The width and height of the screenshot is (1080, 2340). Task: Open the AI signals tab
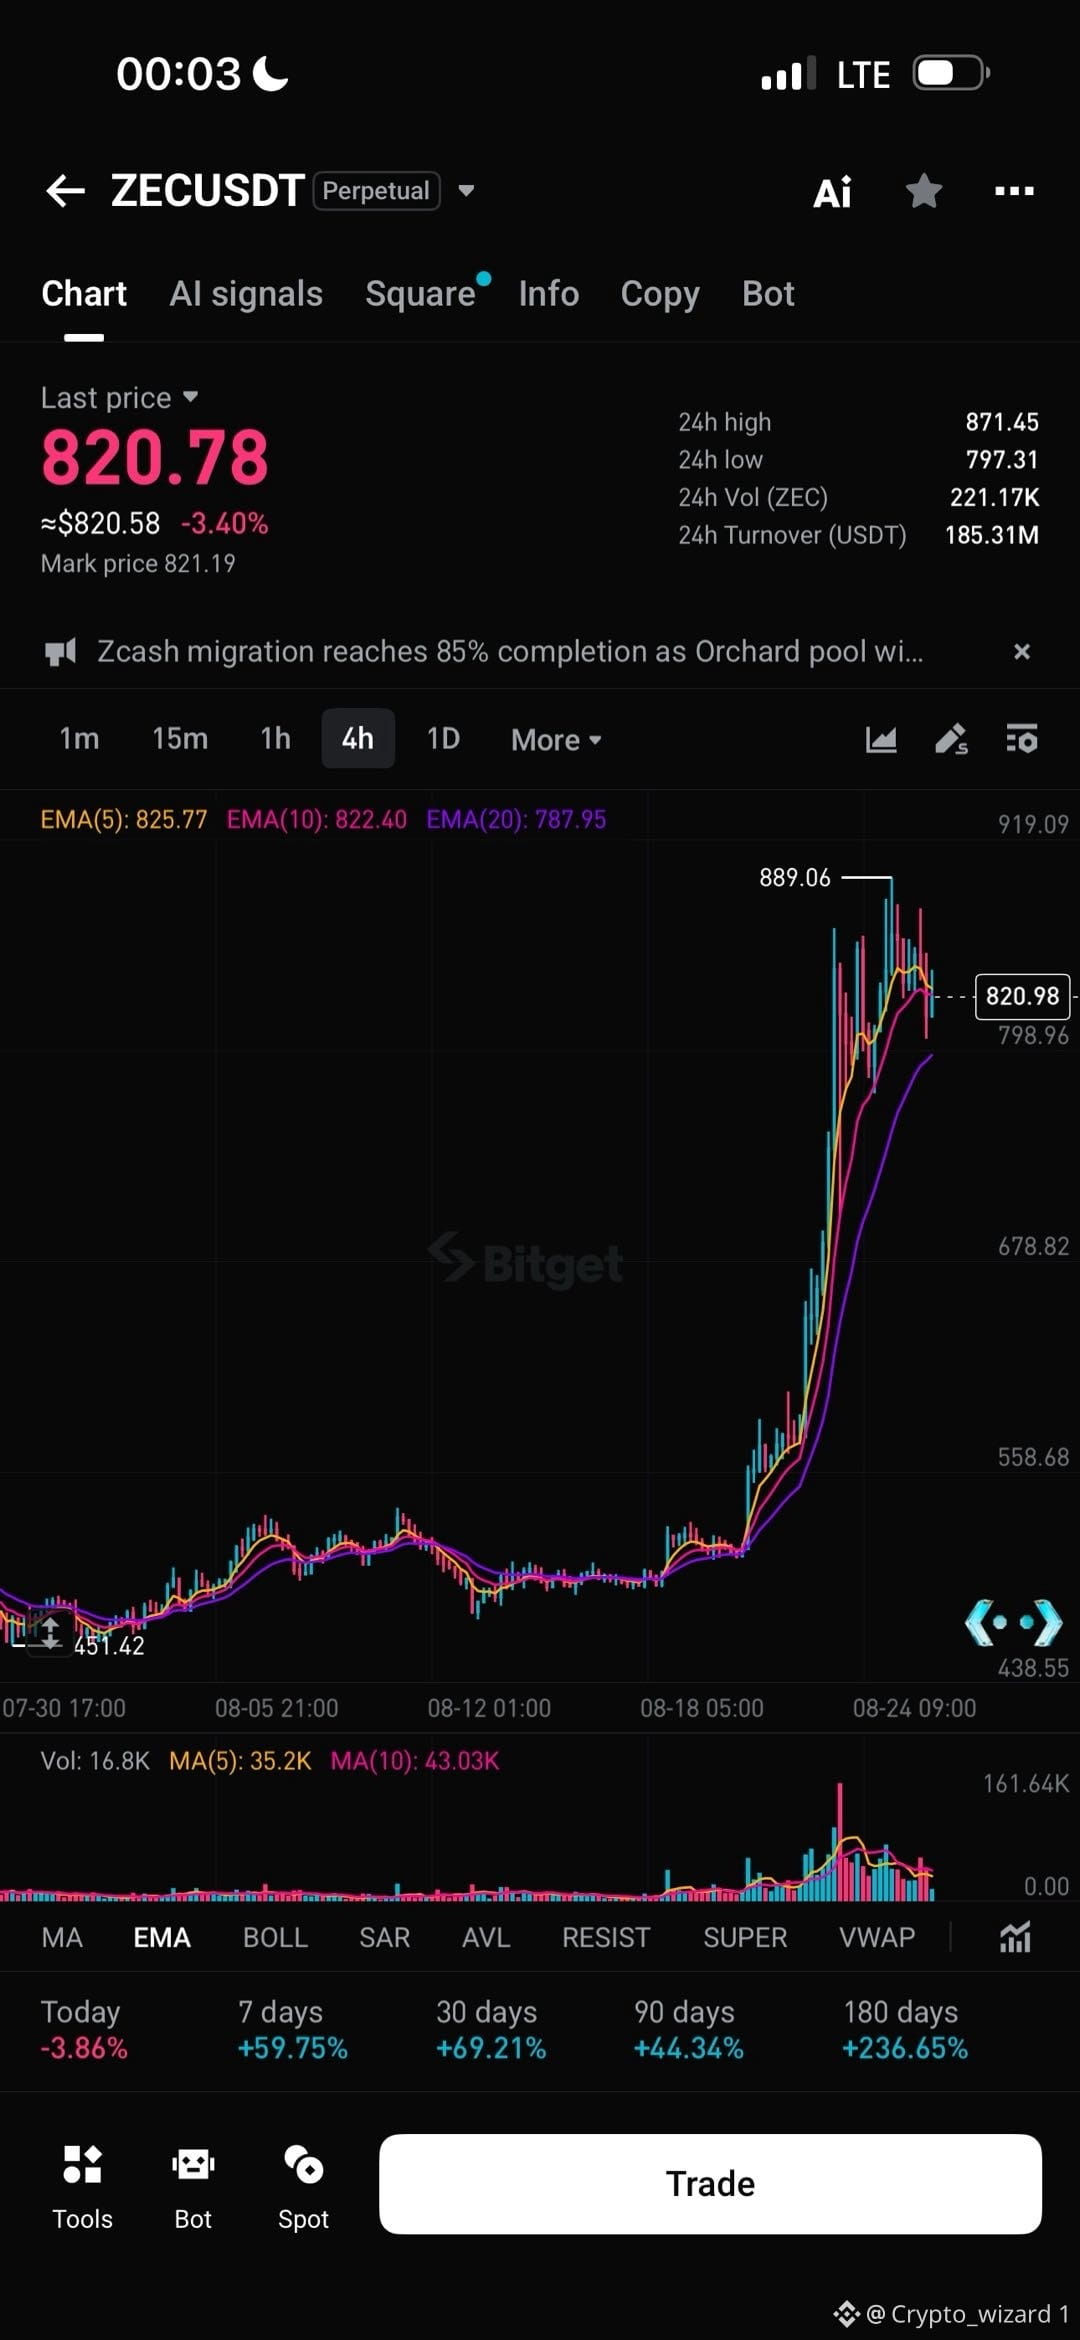246,294
